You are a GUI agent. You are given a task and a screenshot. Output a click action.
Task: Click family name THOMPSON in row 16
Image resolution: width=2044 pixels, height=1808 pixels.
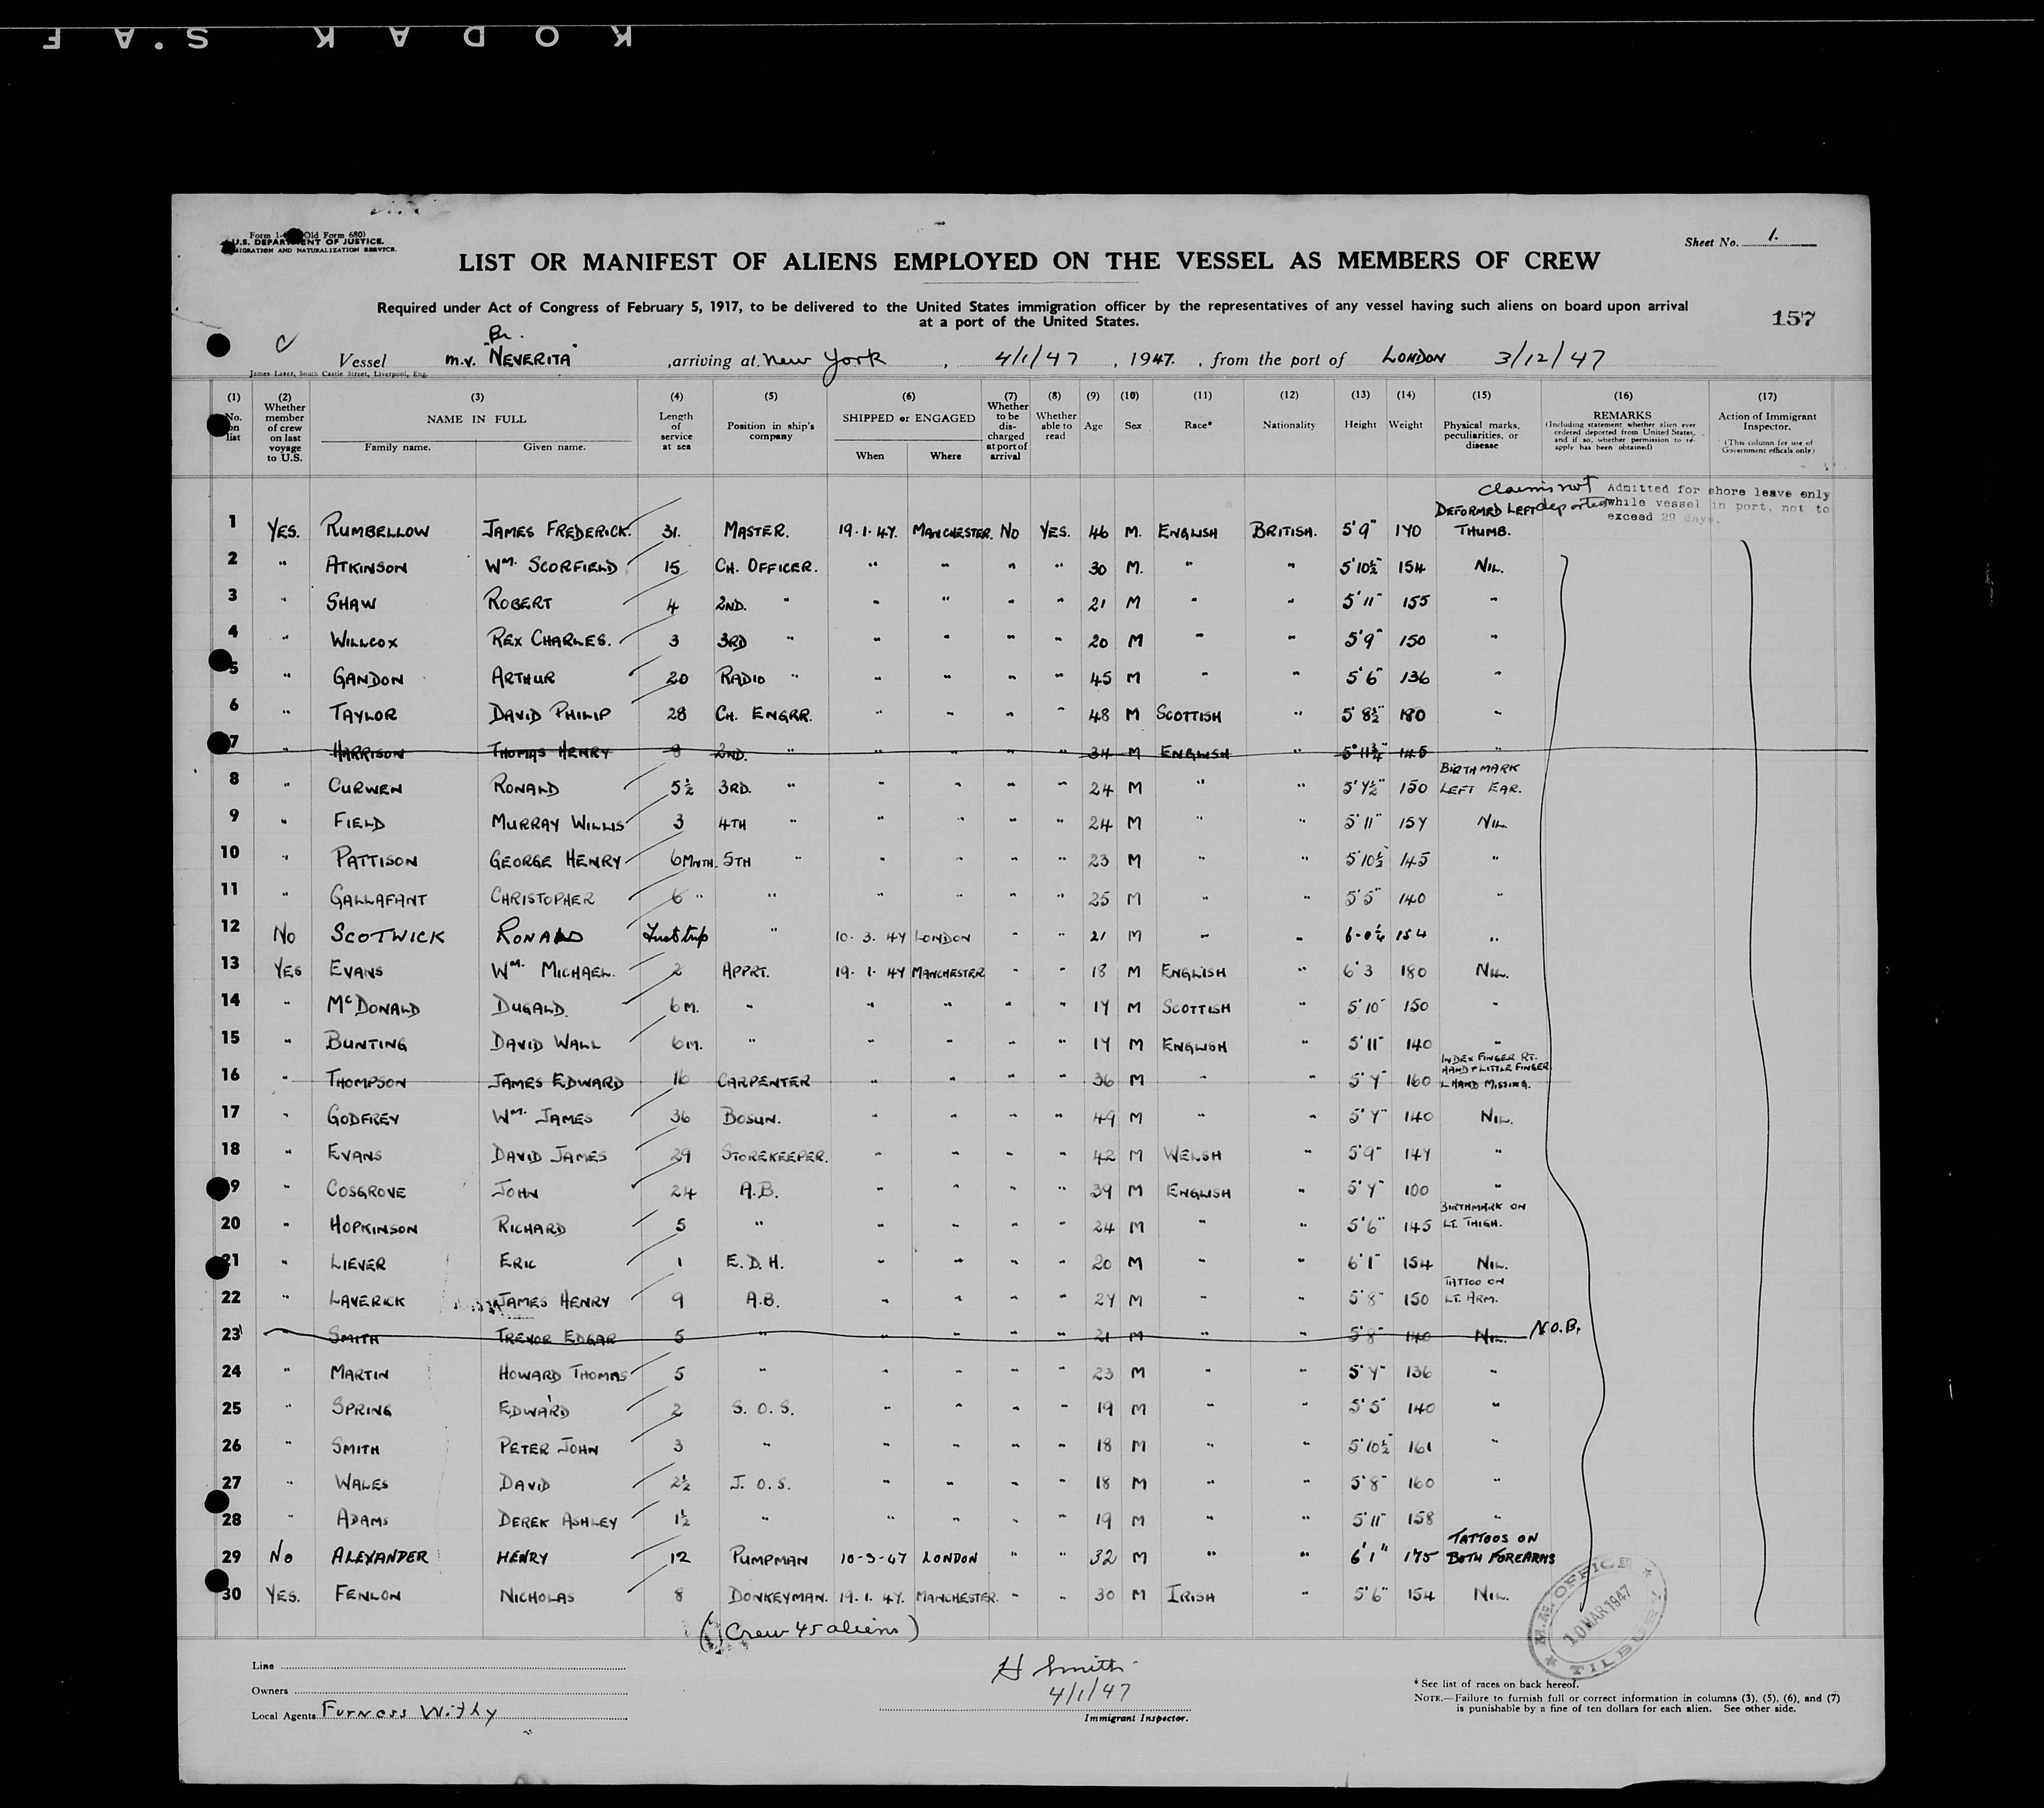(368, 1081)
